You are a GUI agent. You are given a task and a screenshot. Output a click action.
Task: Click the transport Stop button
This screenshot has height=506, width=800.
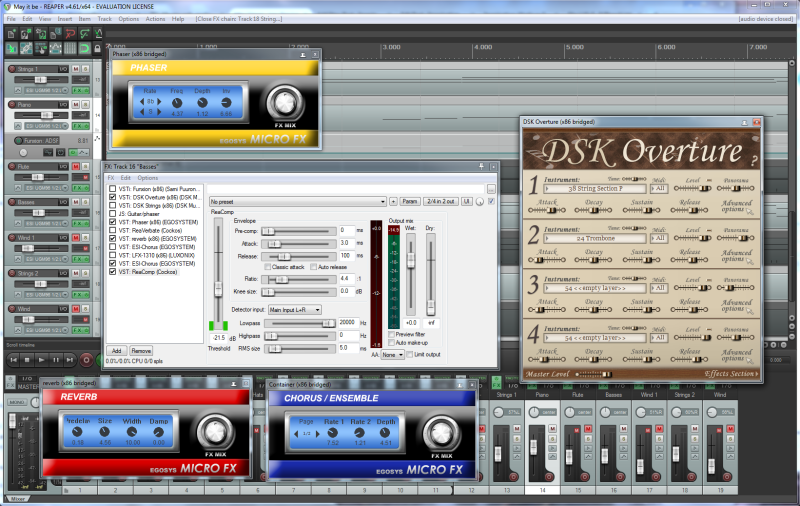tap(28, 360)
